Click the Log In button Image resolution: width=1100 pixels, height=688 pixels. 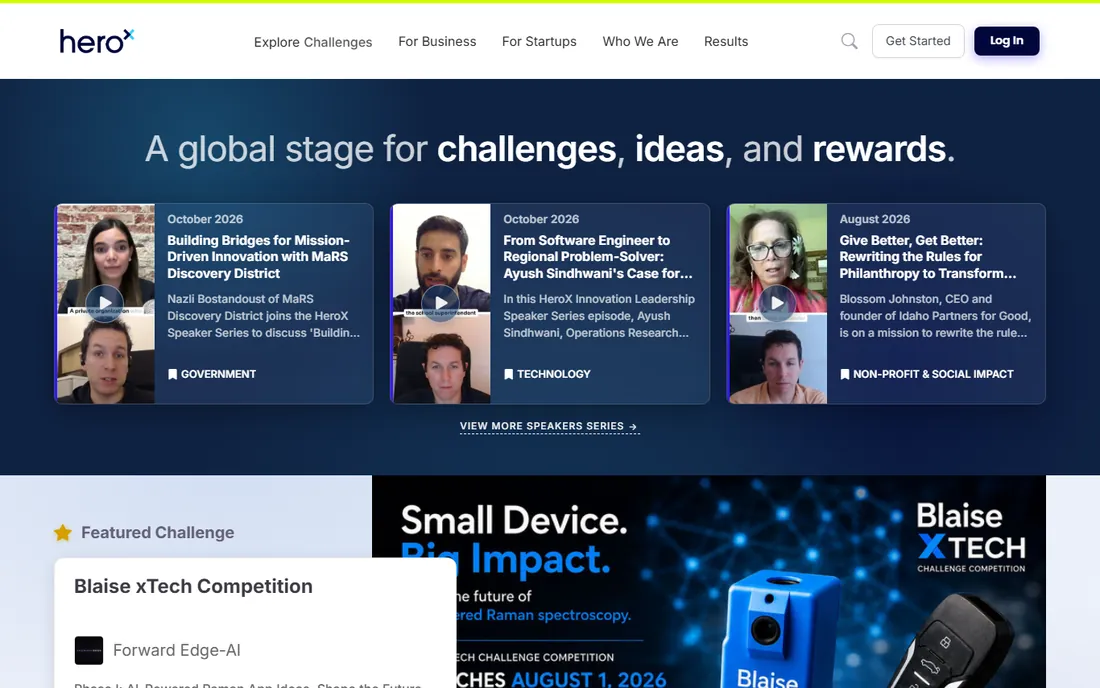pos(1007,41)
